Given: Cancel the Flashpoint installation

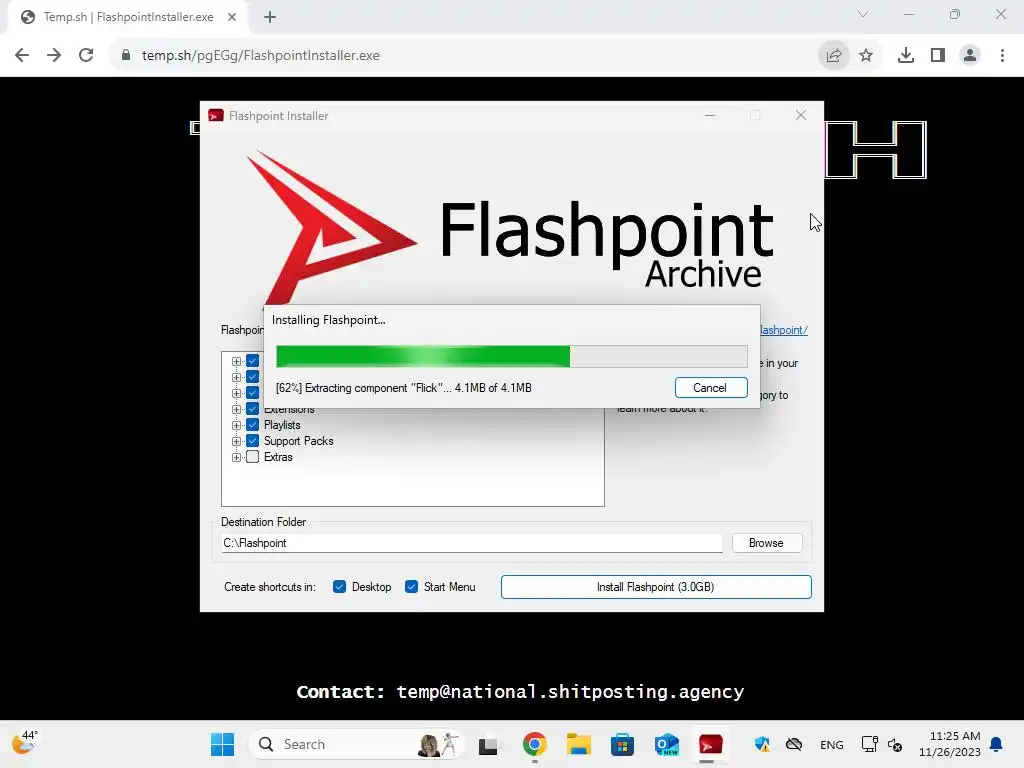Looking at the screenshot, I should [x=711, y=388].
